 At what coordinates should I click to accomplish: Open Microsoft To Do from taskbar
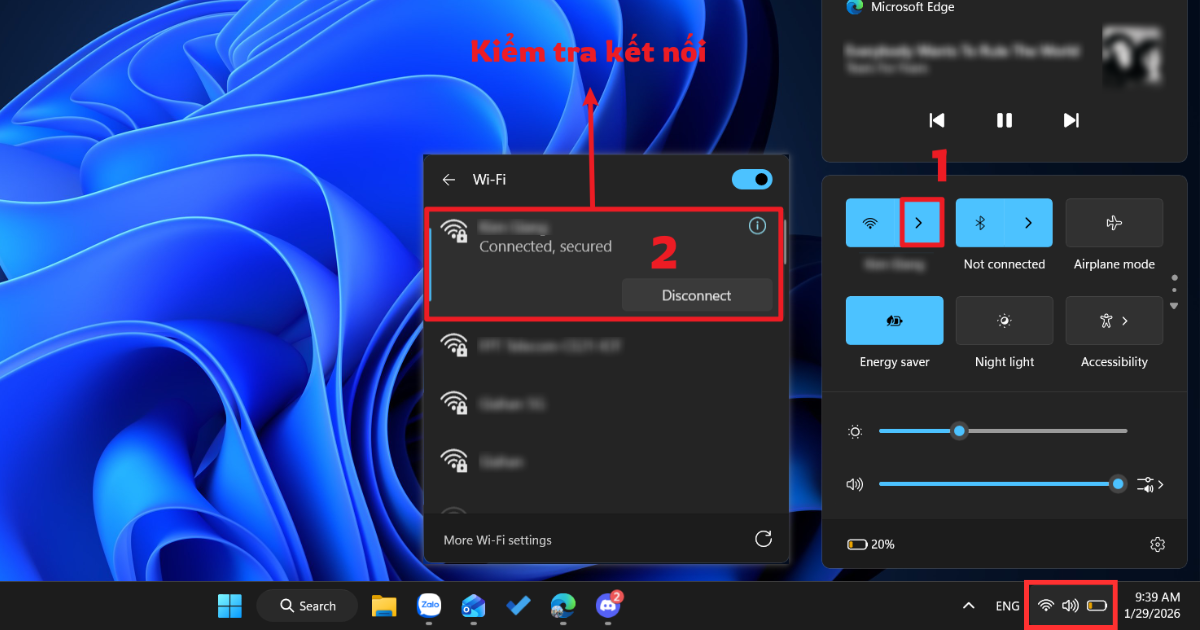click(518, 605)
